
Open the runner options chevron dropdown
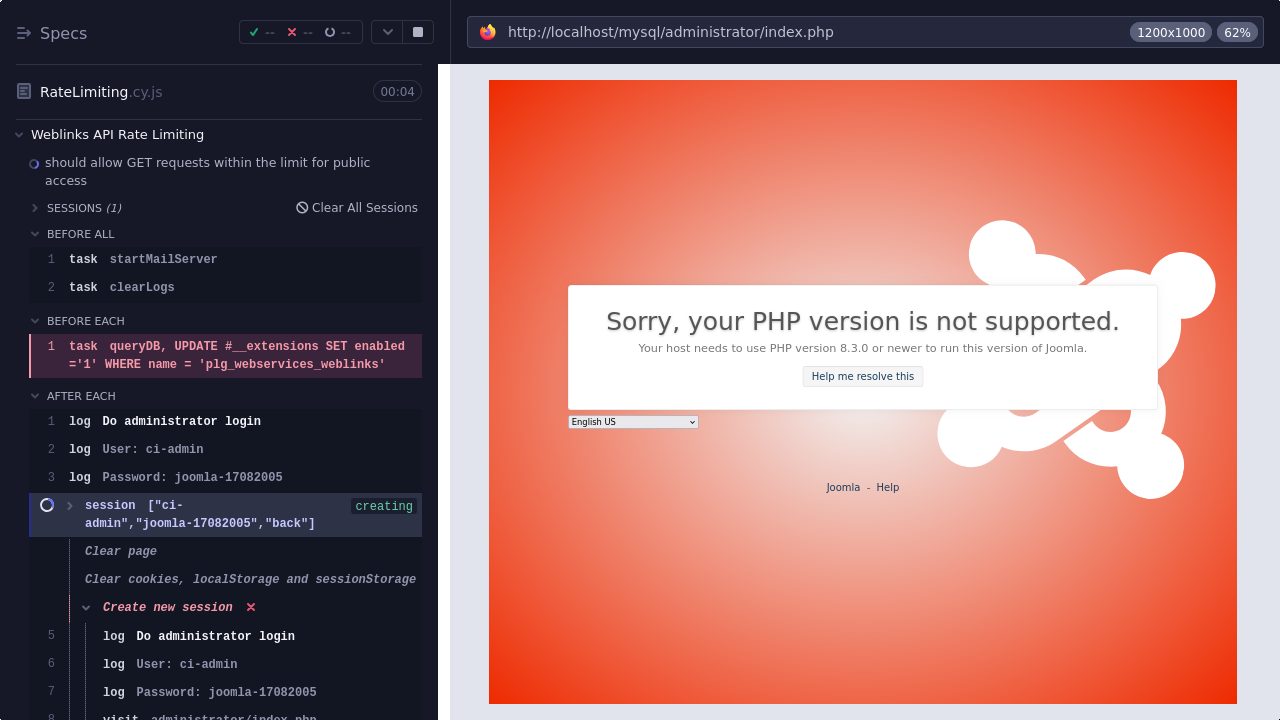[x=387, y=32]
